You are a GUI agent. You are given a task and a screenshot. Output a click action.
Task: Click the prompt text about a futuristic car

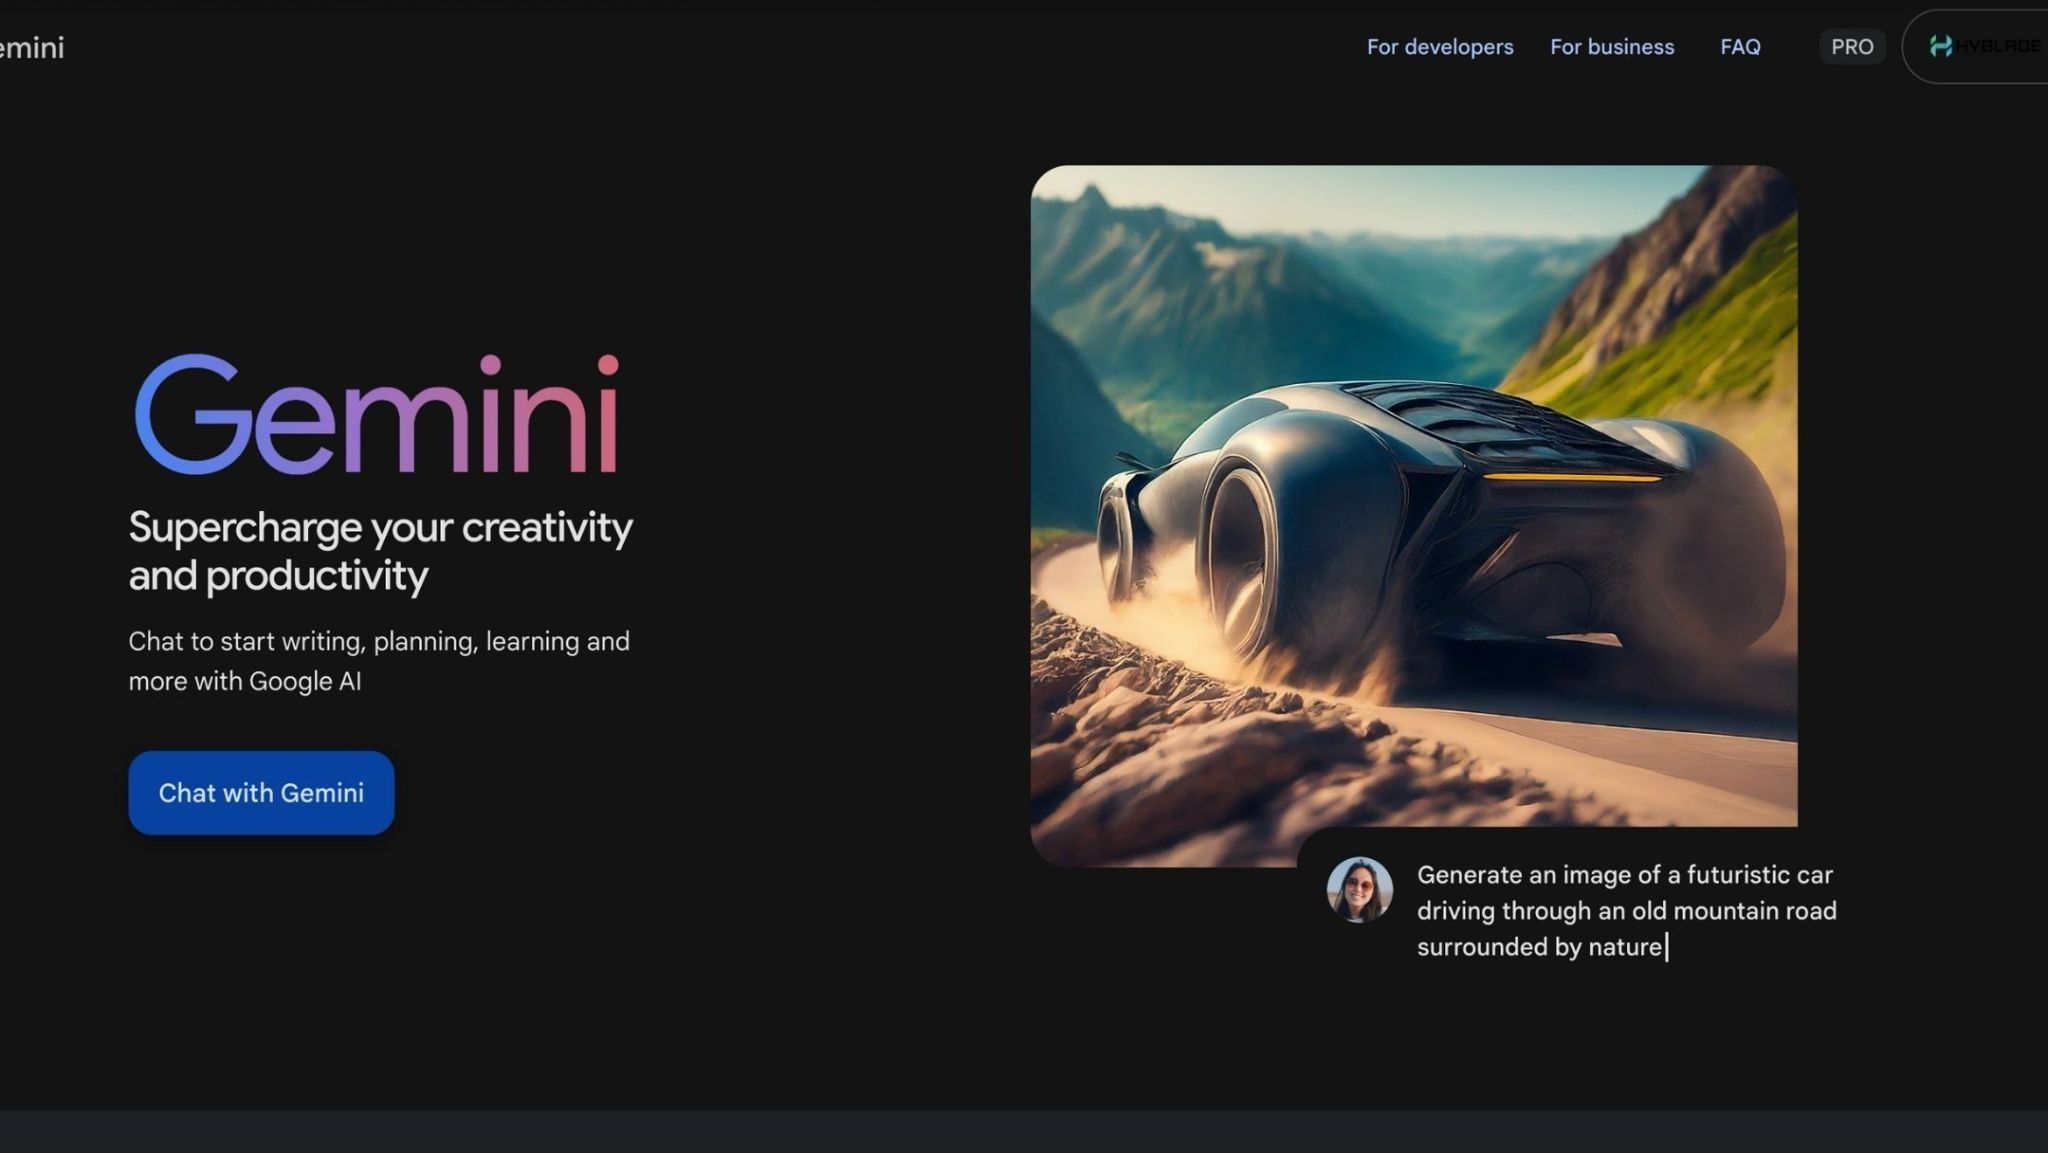pos(1627,911)
